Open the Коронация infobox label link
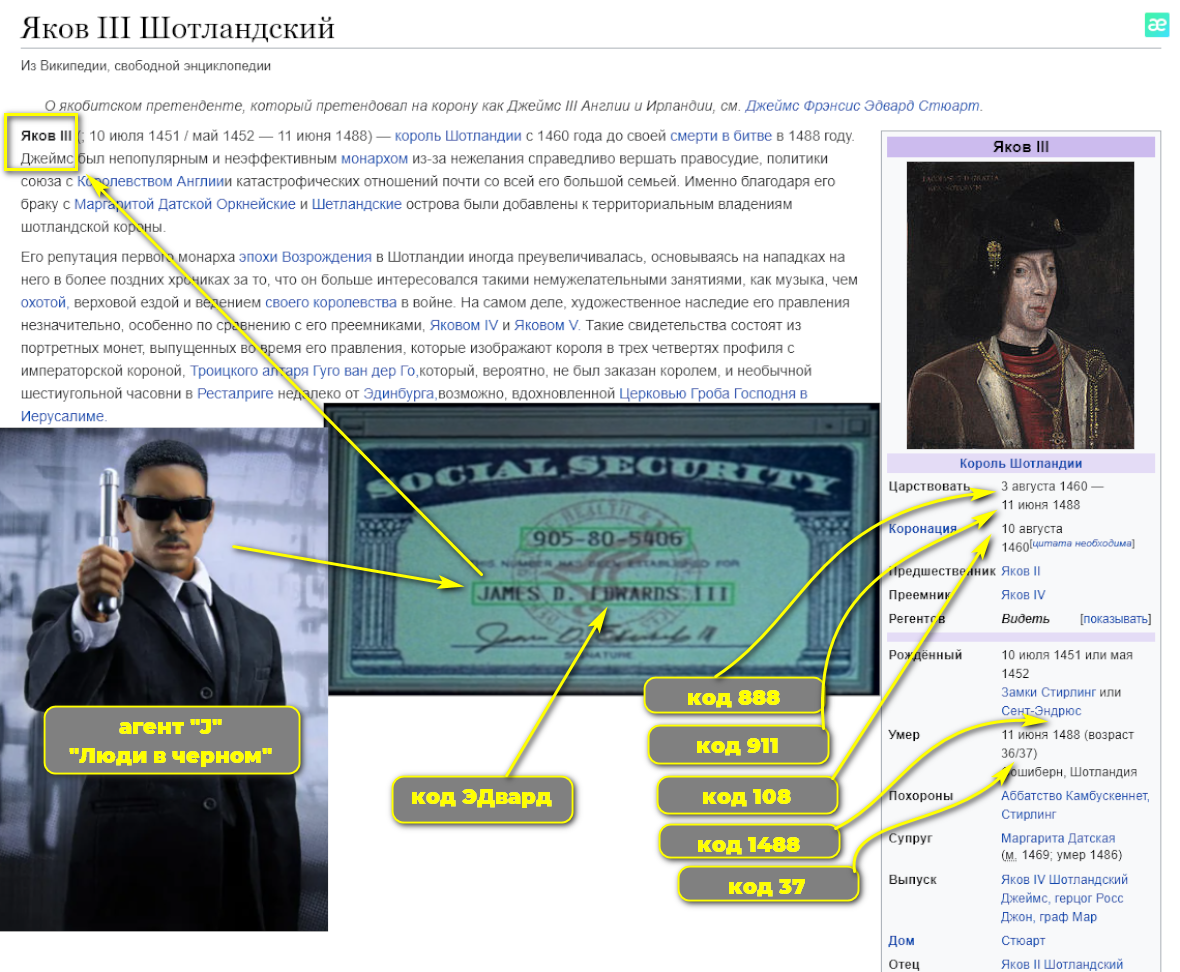The width and height of the screenshot is (1180, 972). (922, 529)
